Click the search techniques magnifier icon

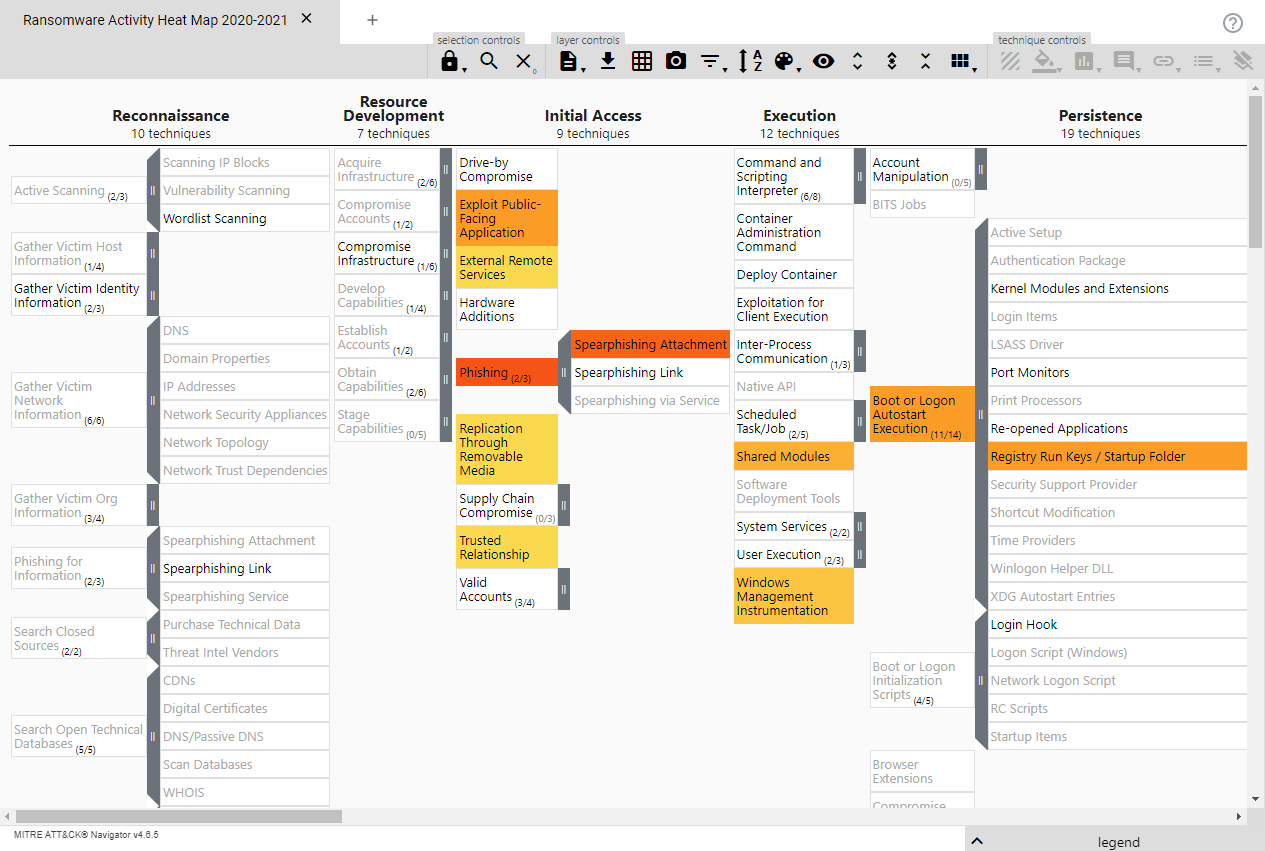click(x=488, y=61)
